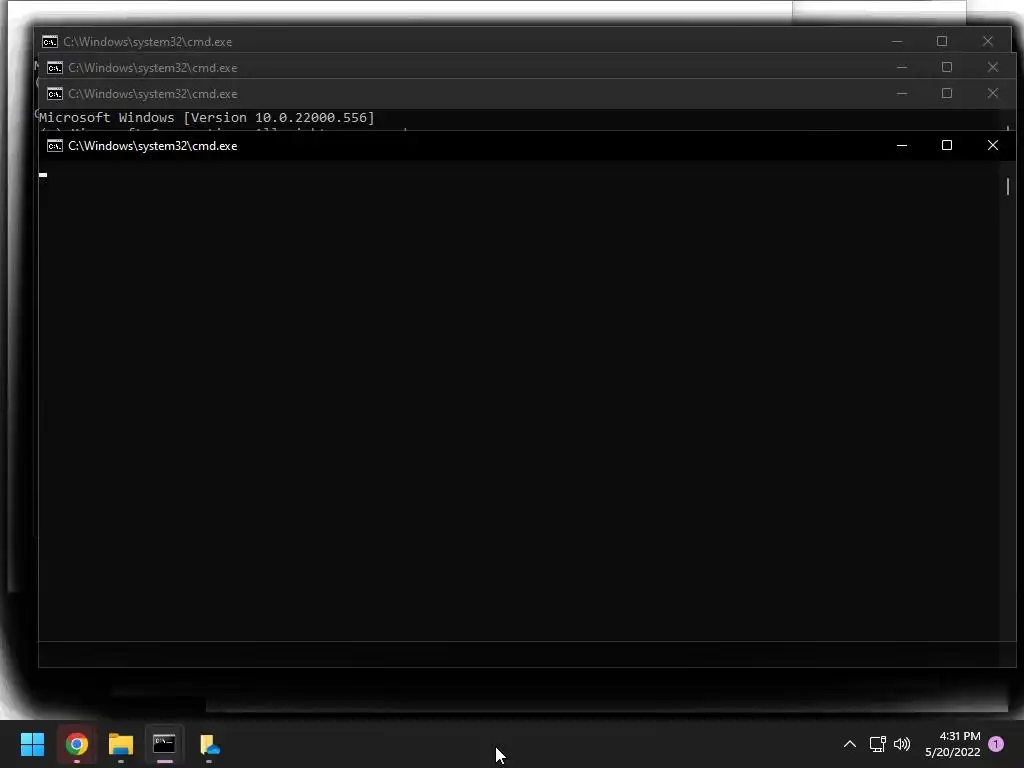
Task: Close the topmost background cmd.exe window
Action: click(x=987, y=41)
